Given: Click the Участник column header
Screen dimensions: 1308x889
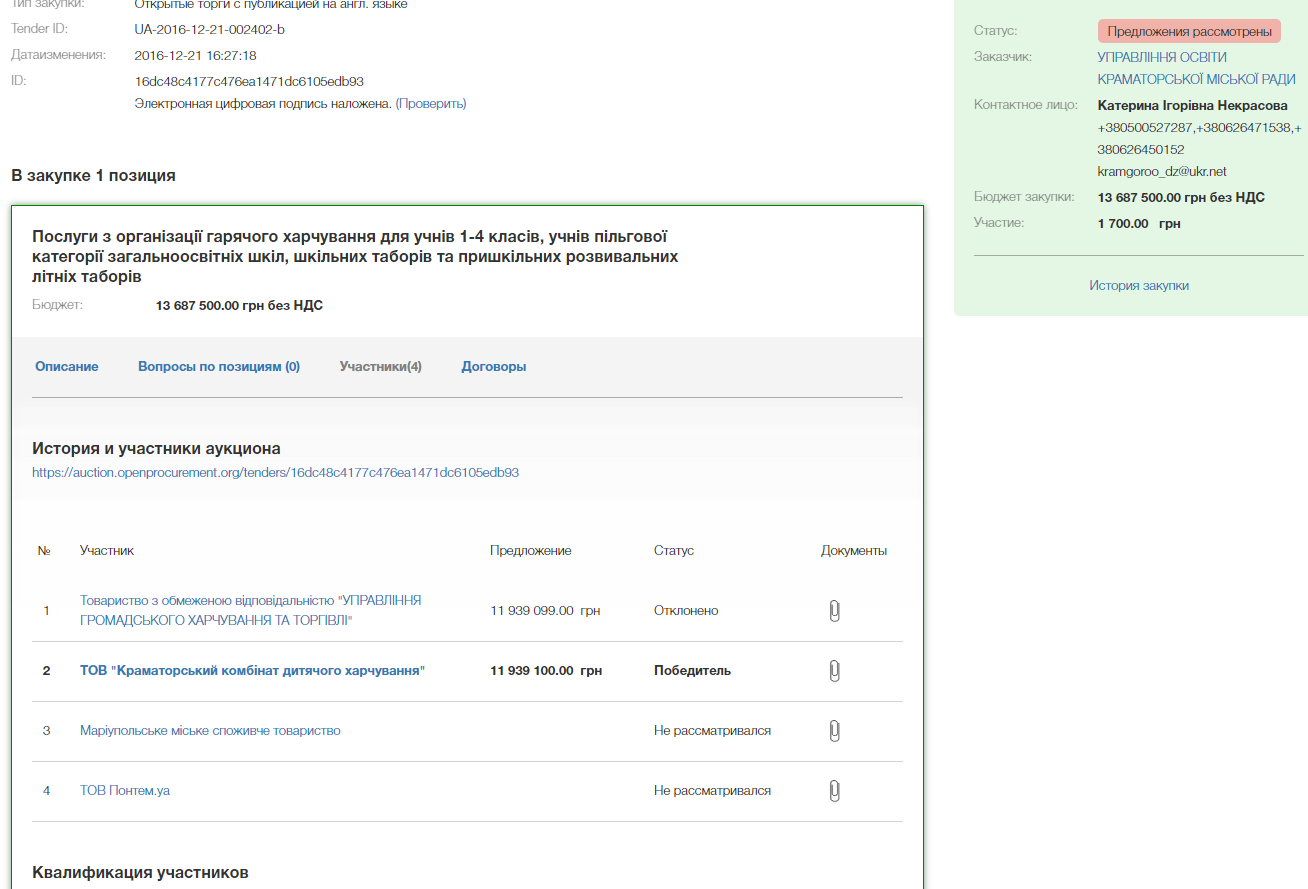Looking at the screenshot, I should point(107,551).
